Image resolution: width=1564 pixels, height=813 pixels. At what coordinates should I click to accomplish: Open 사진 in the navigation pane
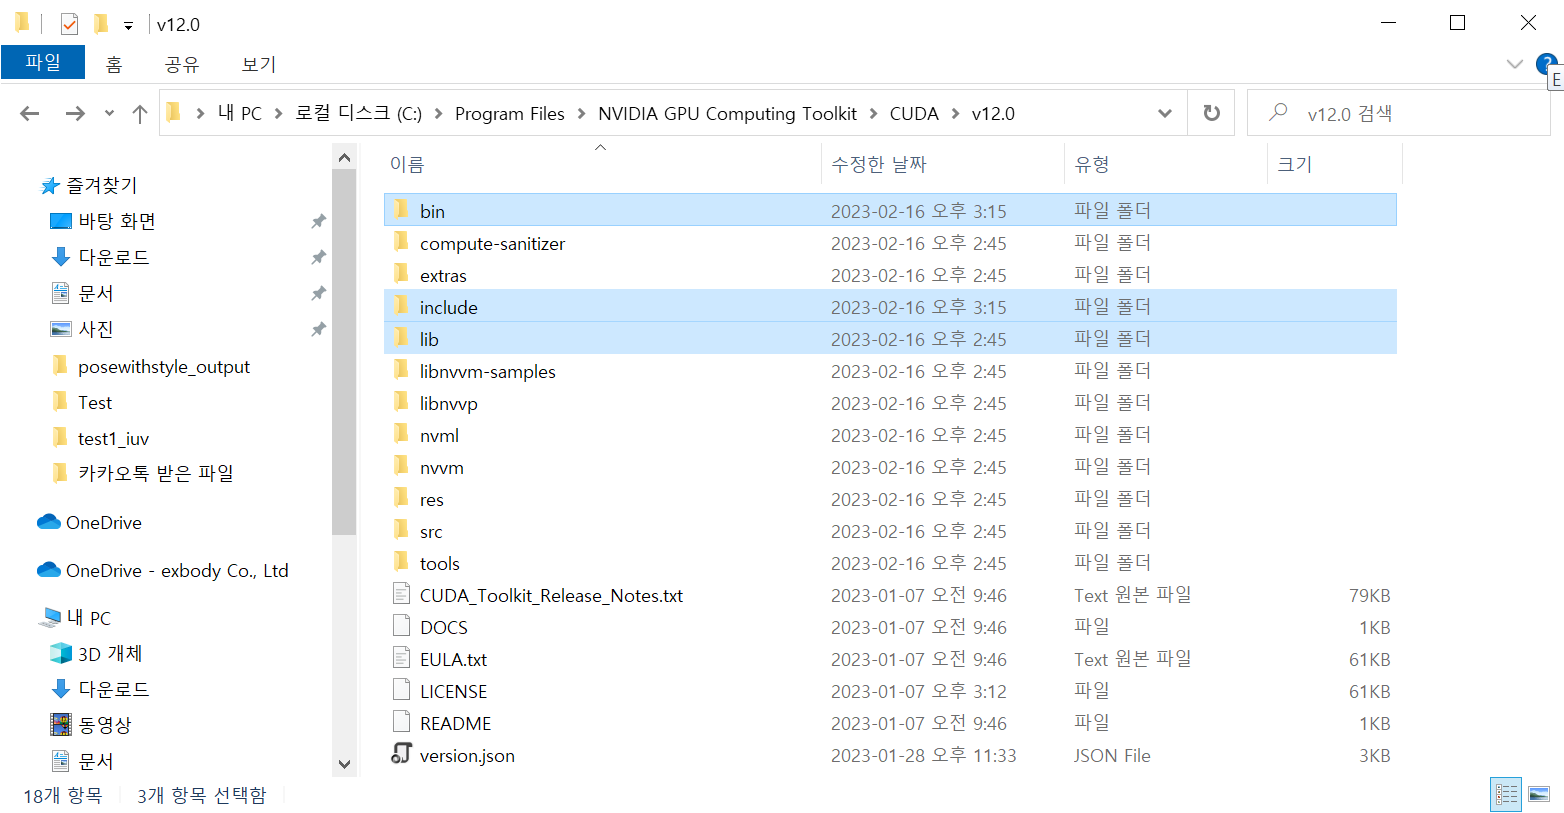(95, 329)
